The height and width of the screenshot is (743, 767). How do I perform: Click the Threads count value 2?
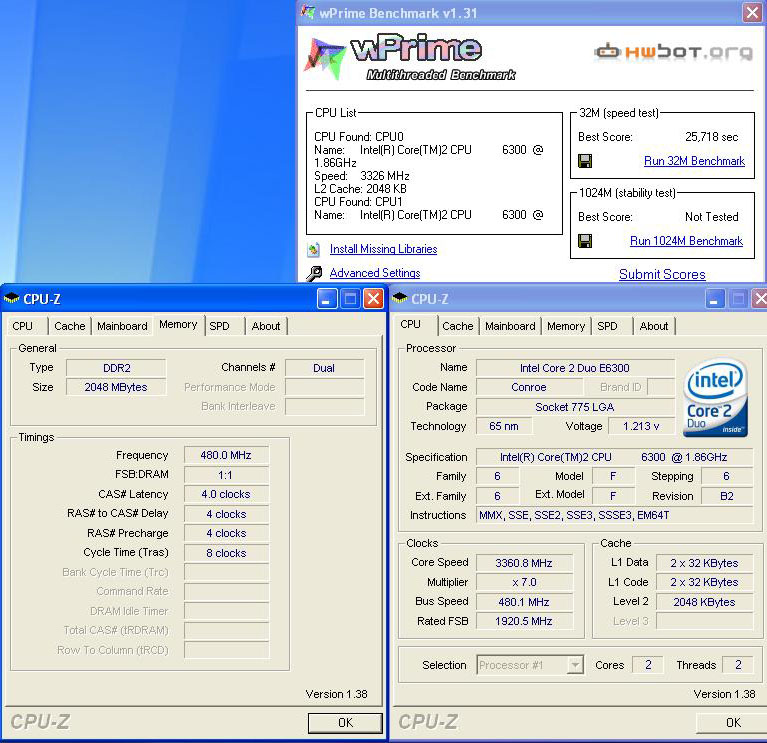coord(738,665)
